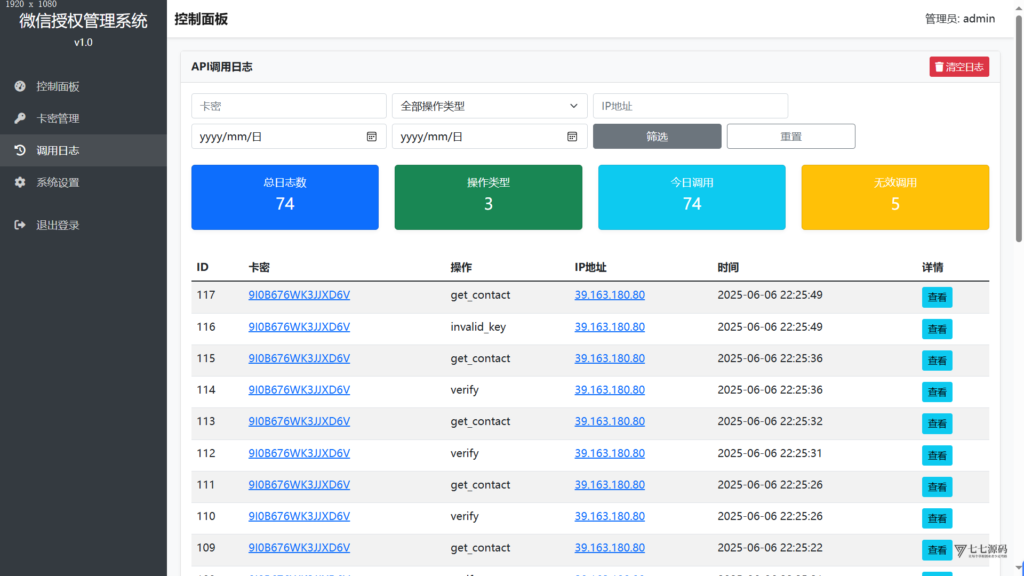Click the 筛选 filter button
Screen dimensions: 1024x576
(657, 136)
